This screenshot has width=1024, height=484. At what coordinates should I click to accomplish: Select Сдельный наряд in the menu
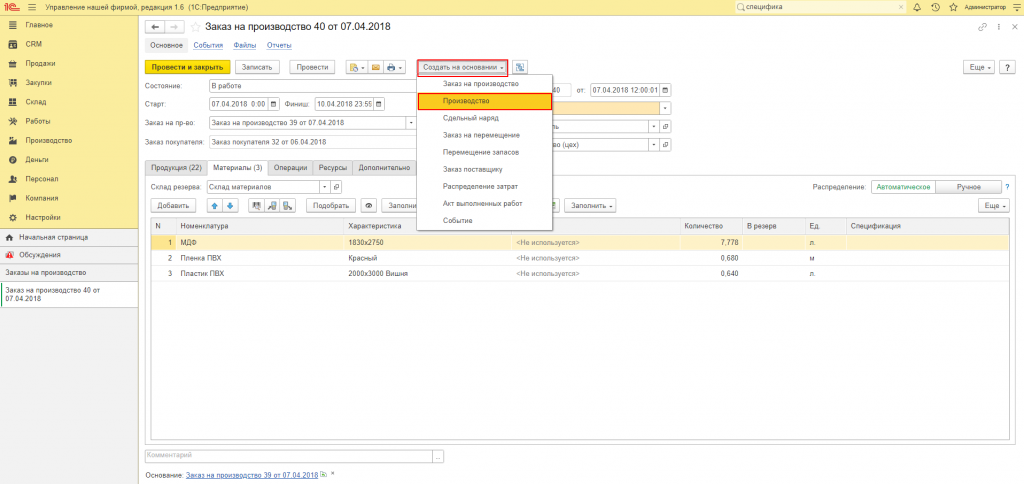pyautogui.click(x=485, y=118)
